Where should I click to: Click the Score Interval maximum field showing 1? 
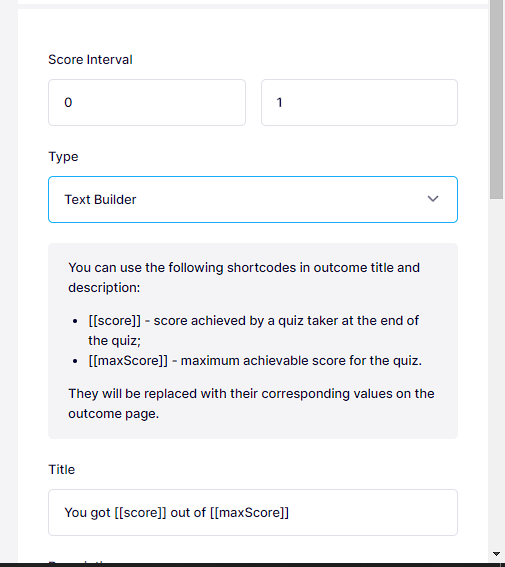click(359, 103)
